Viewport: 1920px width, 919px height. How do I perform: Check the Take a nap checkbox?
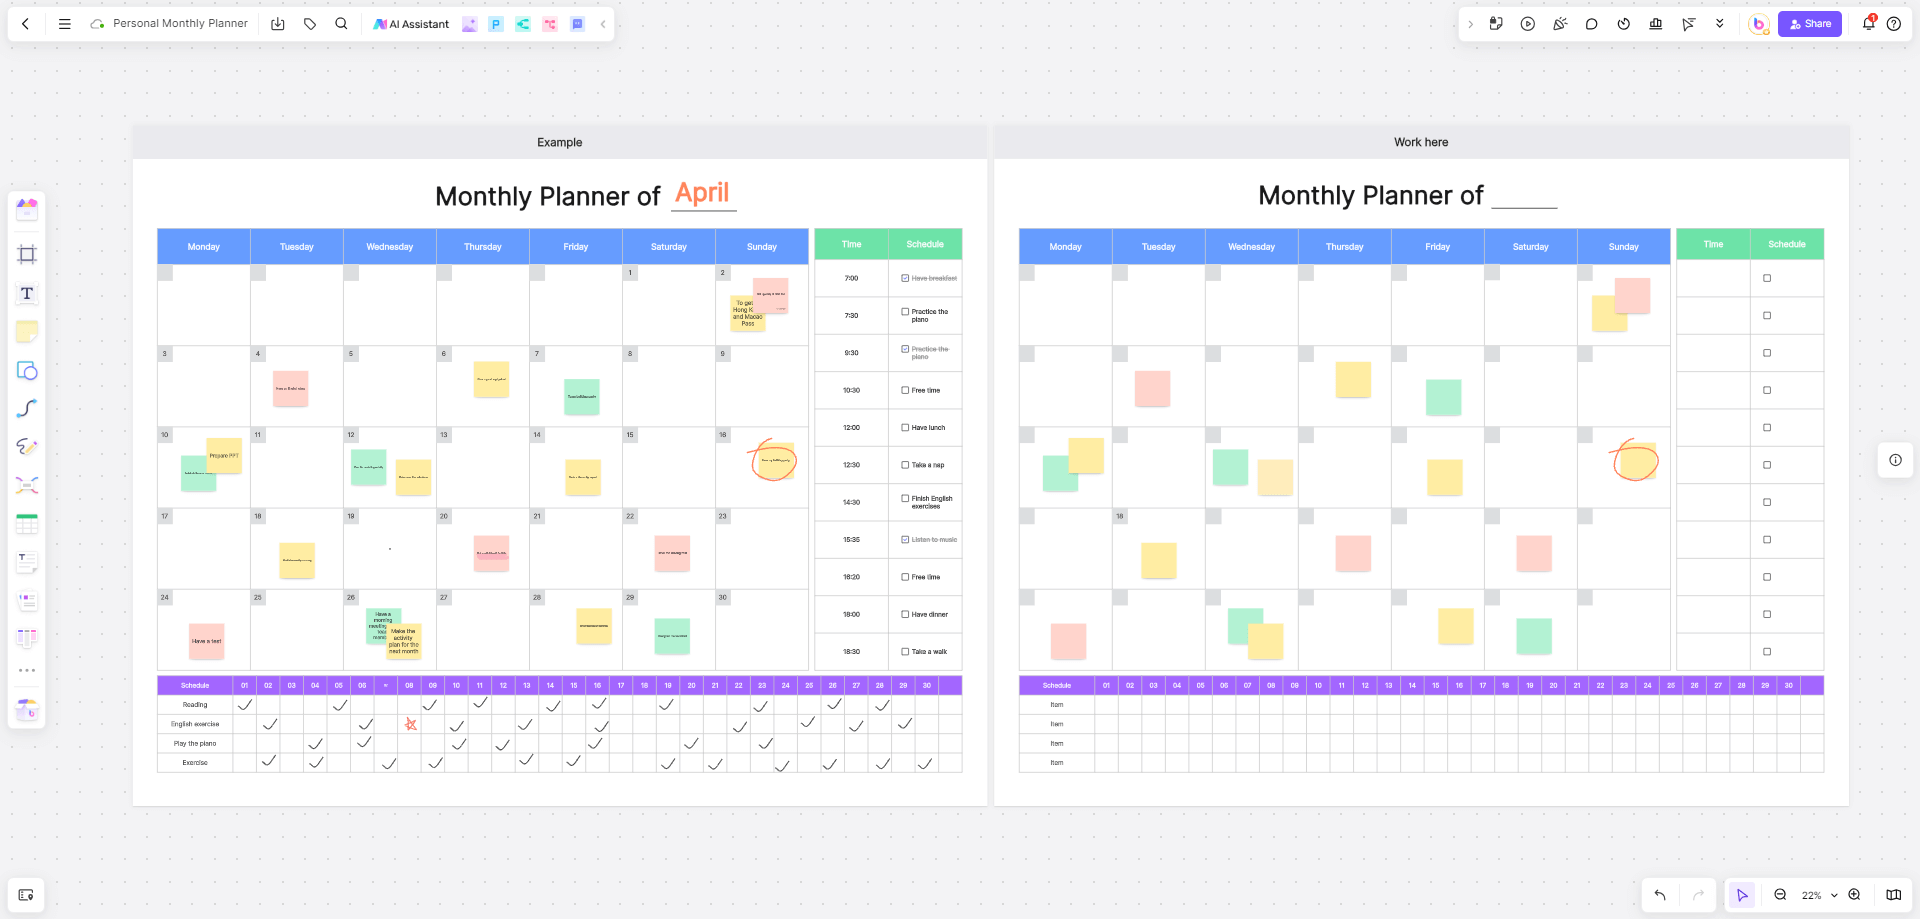(x=905, y=465)
